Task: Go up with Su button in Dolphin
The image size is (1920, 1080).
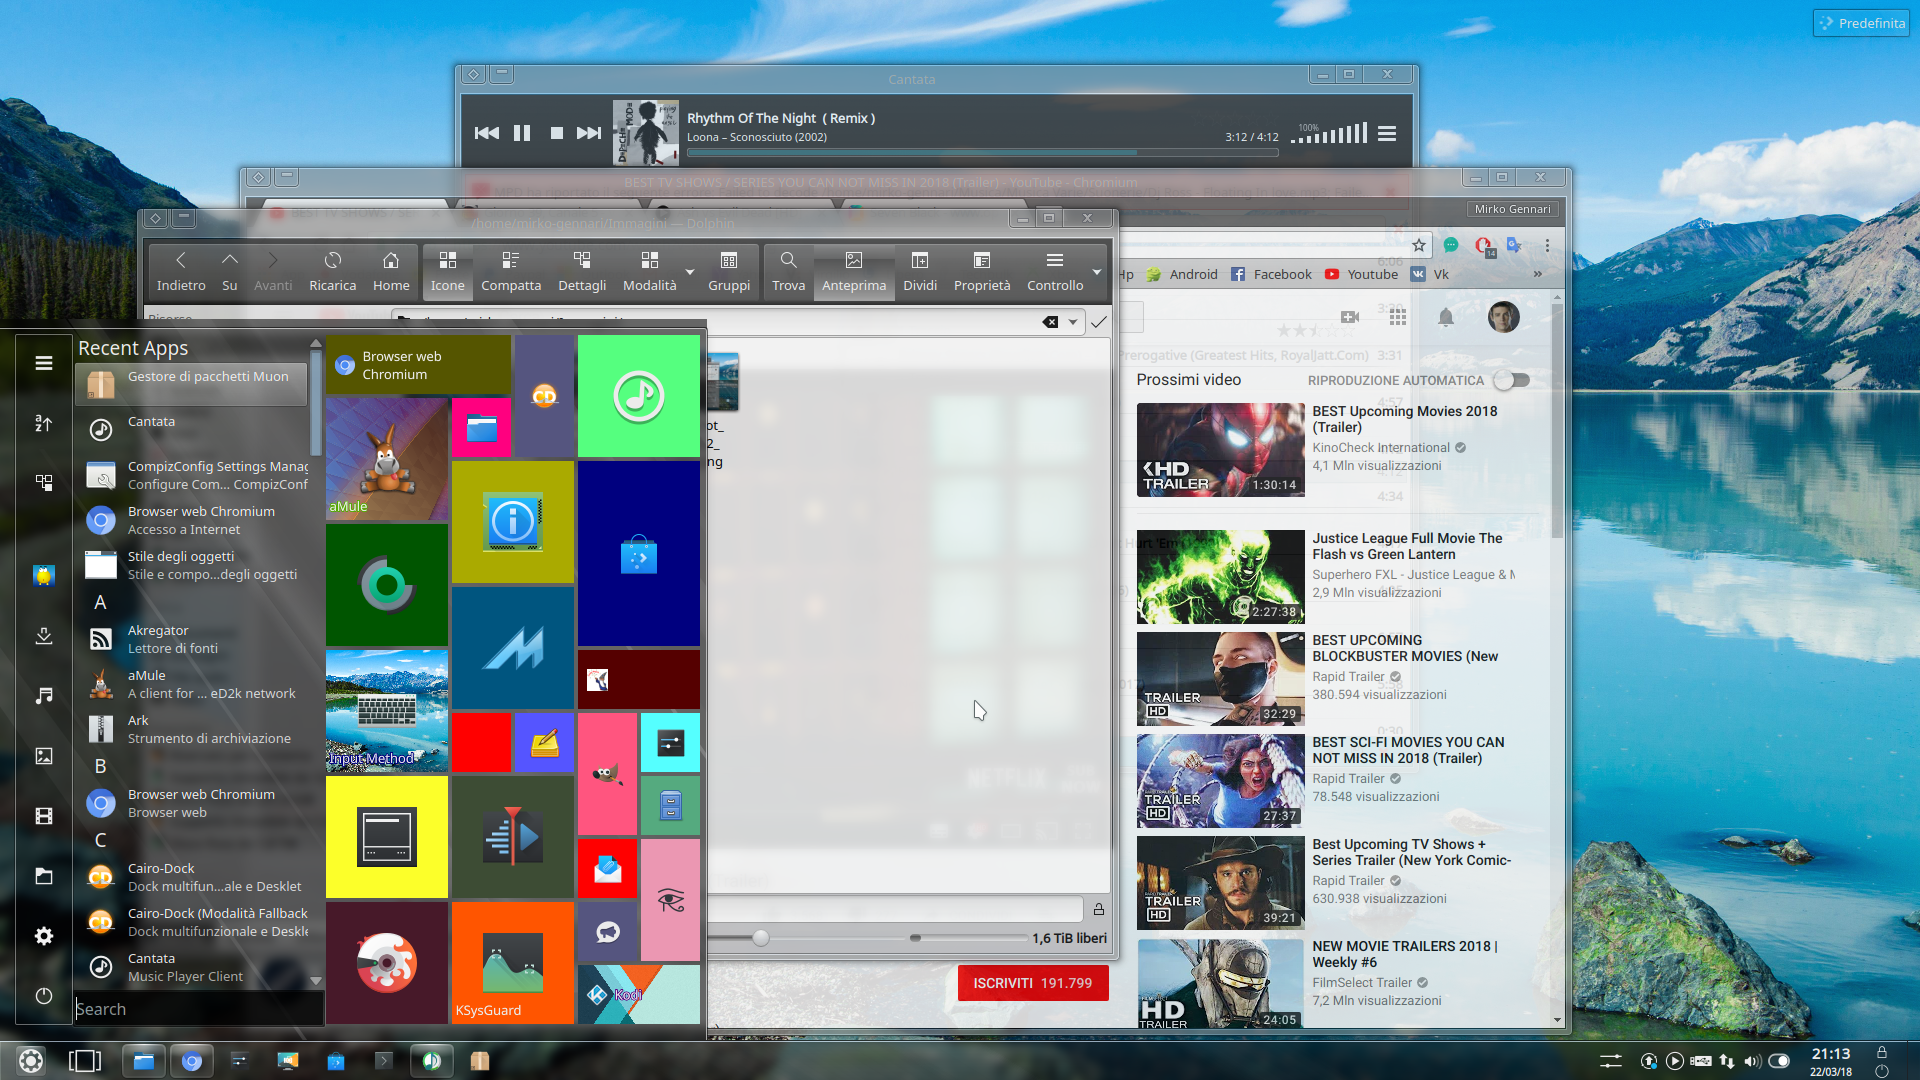Action: coord(230,271)
